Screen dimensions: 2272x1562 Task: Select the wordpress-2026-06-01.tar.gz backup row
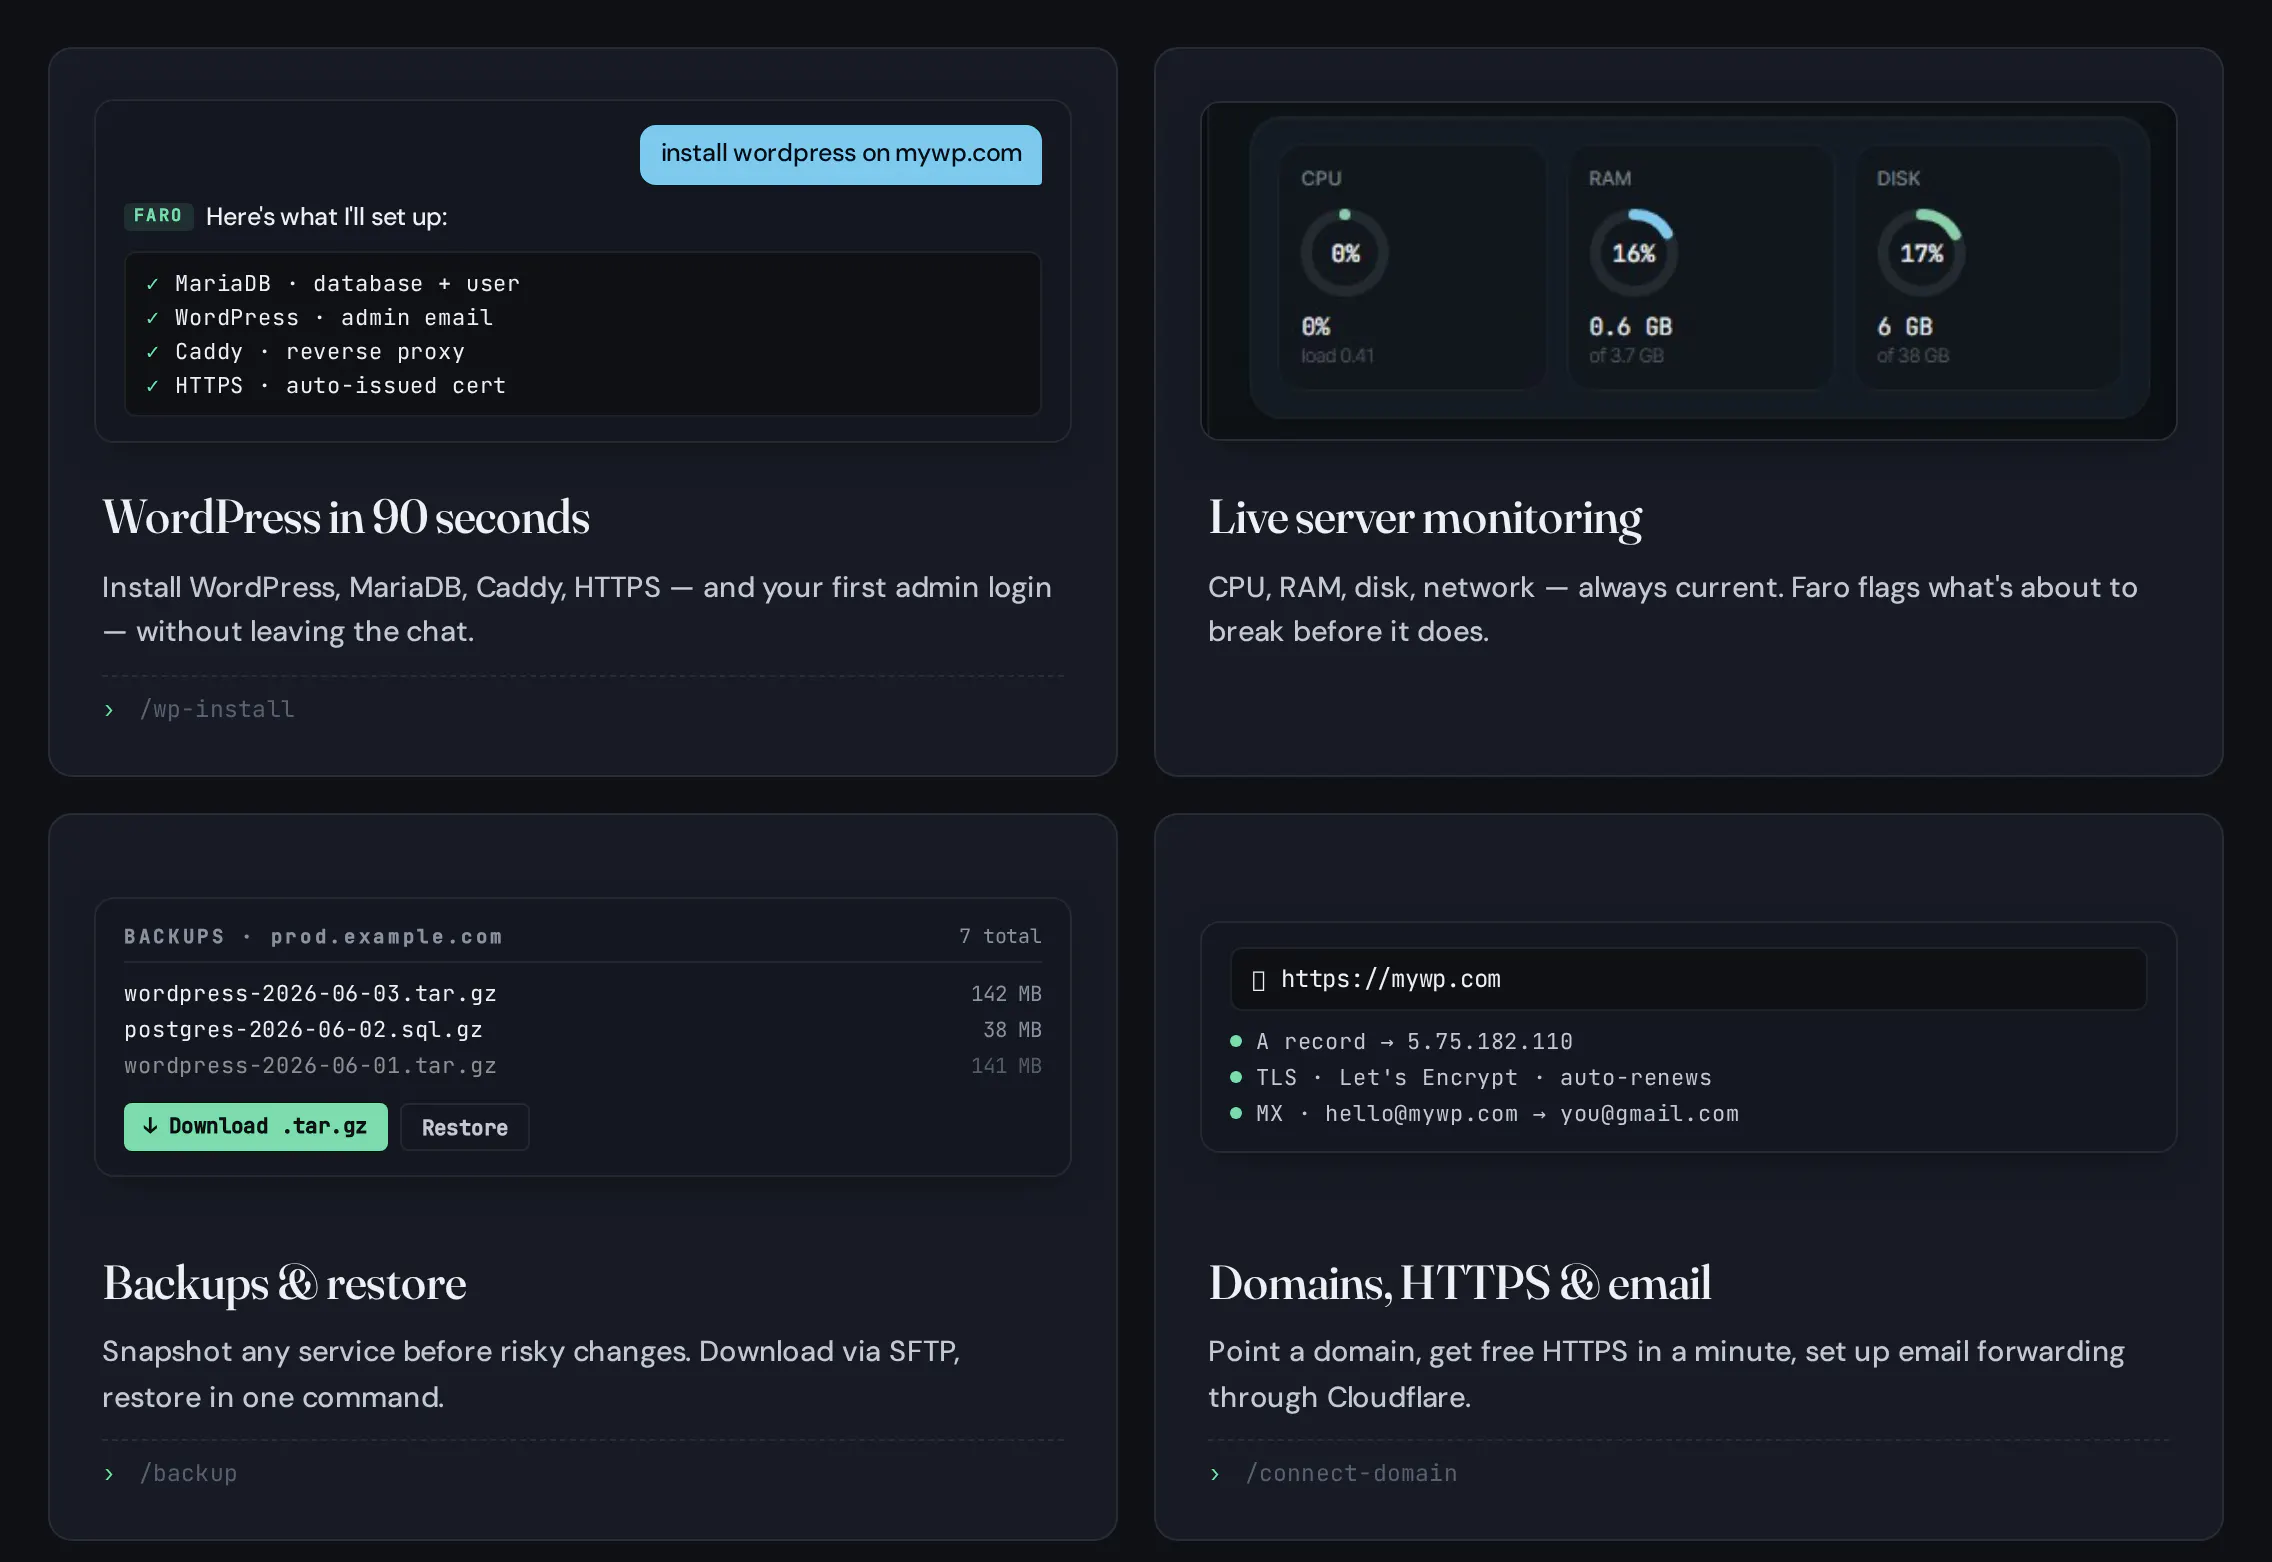pyautogui.click(x=583, y=1065)
